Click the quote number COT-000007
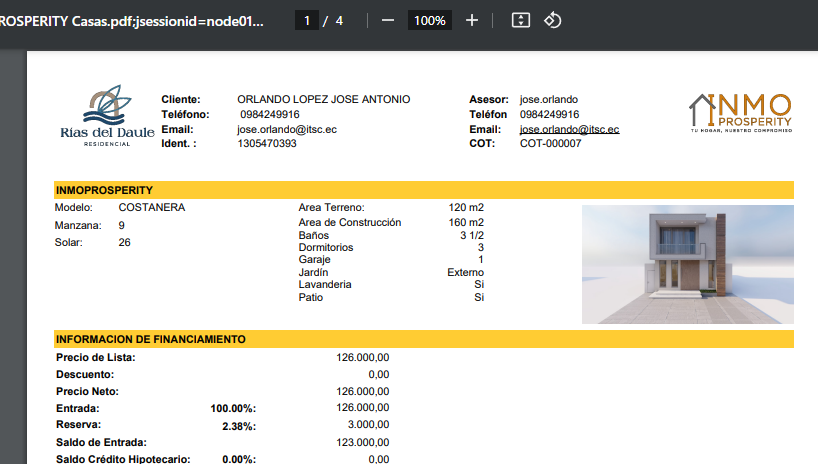Viewport: 818px width, 464px height. click(550, 143)
